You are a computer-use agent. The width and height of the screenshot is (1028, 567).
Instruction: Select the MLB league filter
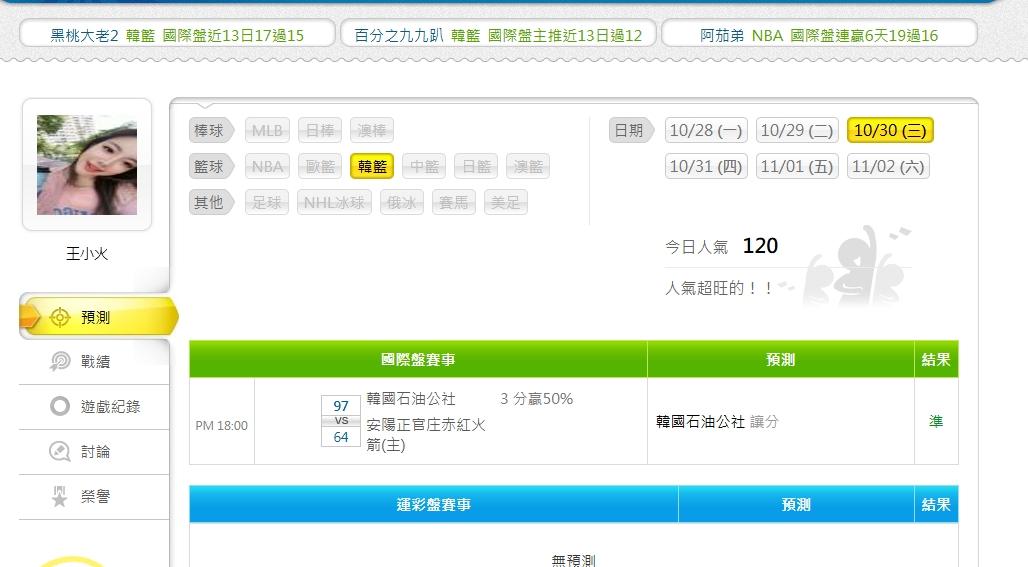coord(267,130)
